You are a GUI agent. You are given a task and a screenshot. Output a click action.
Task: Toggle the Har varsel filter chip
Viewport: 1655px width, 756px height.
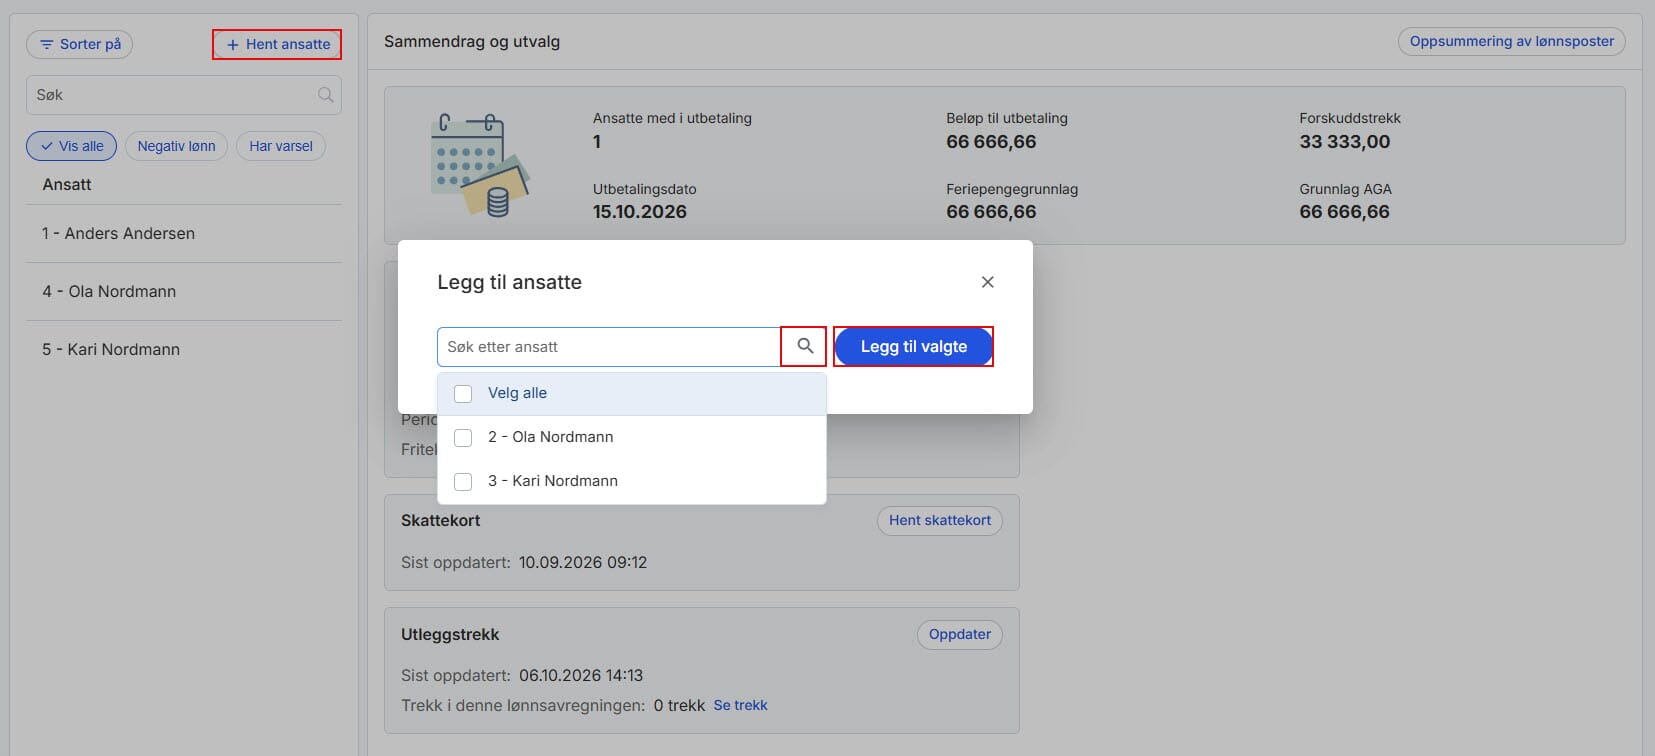pos(281,146)
